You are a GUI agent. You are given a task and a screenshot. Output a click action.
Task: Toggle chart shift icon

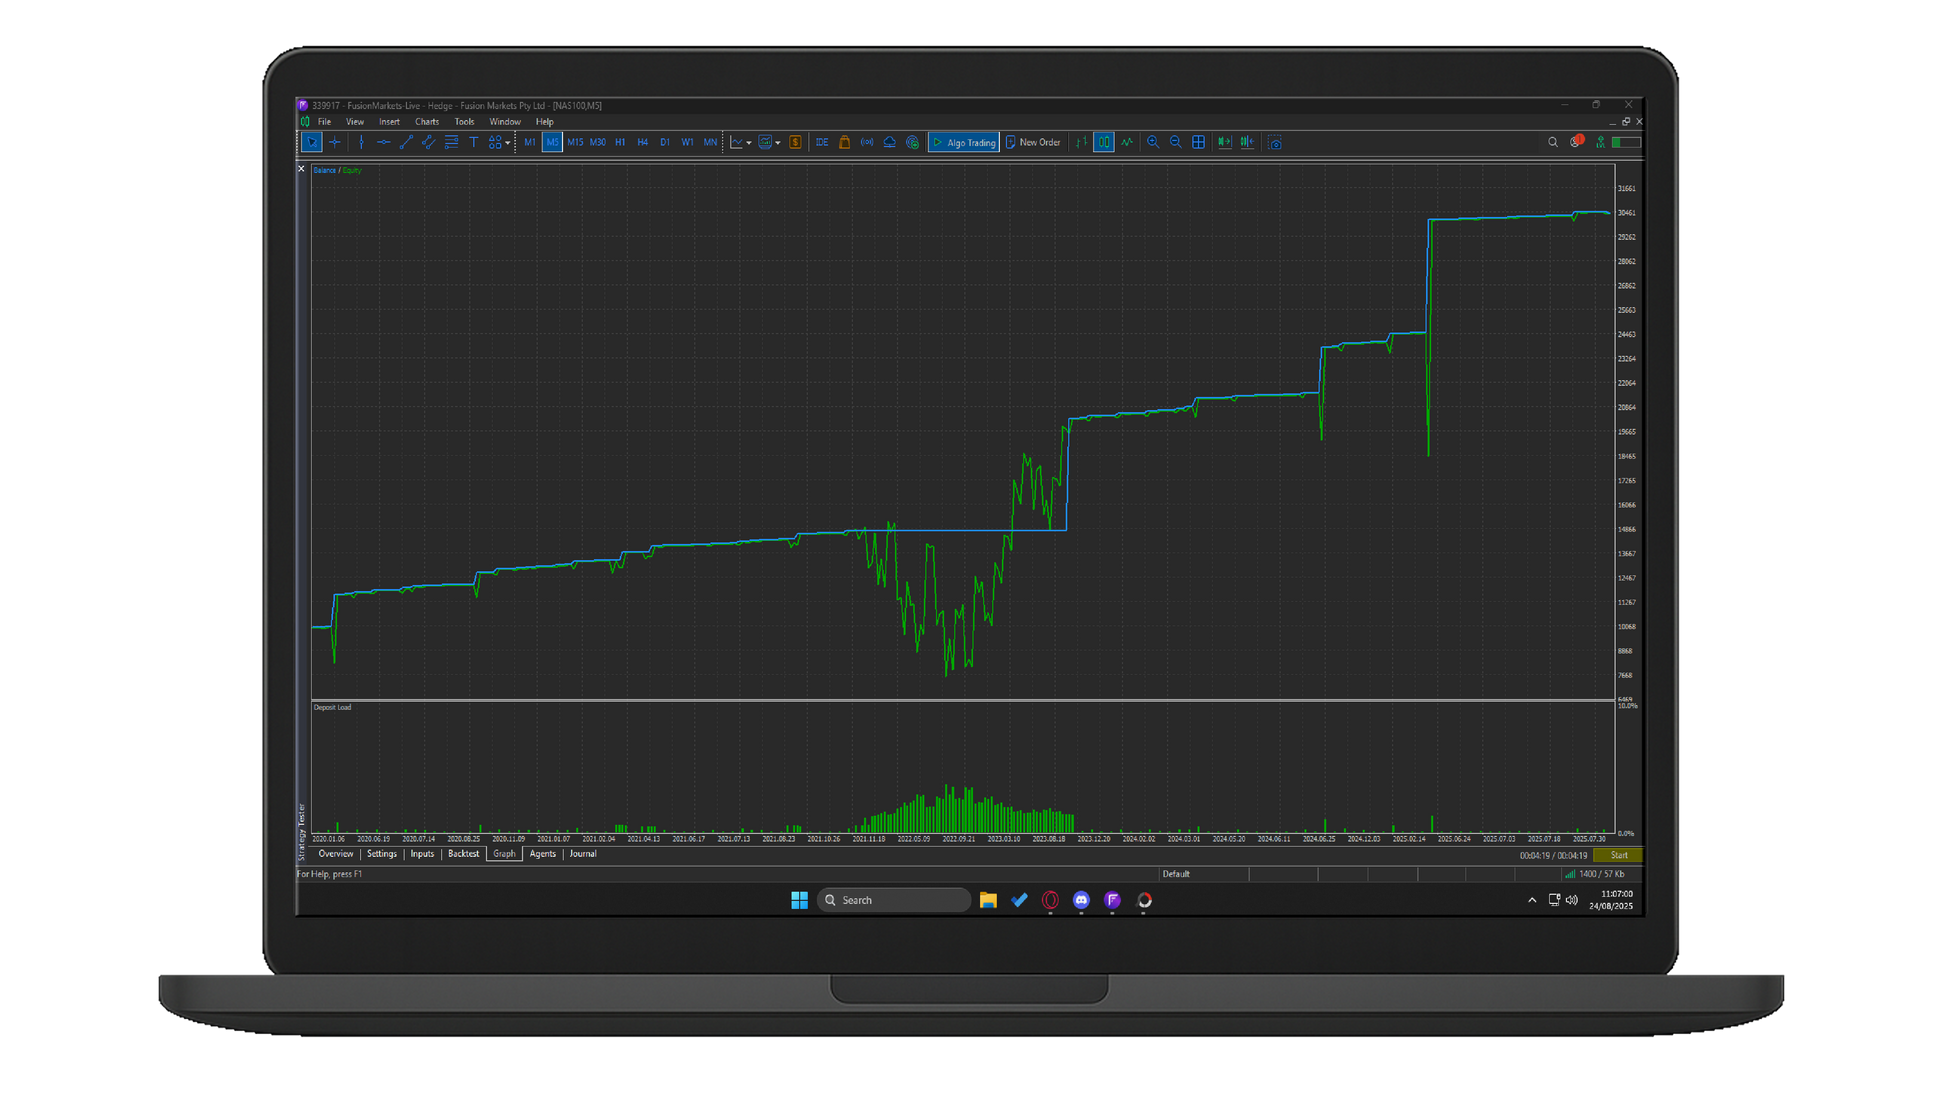pos(1247,142)
